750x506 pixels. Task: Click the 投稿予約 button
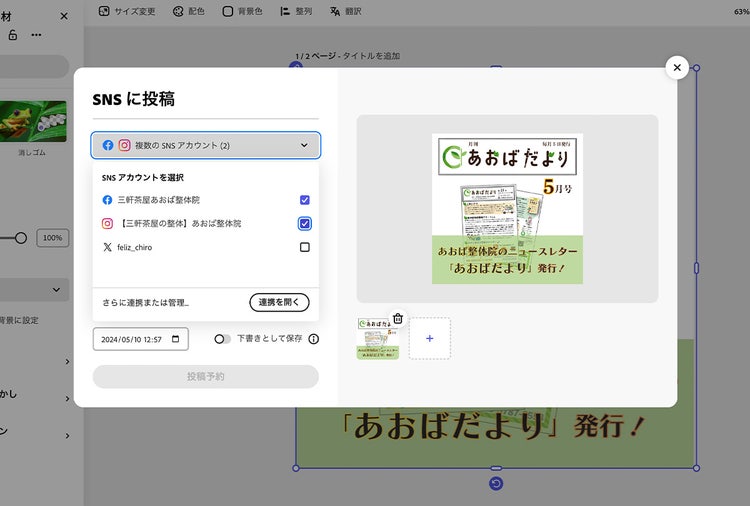[x=206, y=377]
